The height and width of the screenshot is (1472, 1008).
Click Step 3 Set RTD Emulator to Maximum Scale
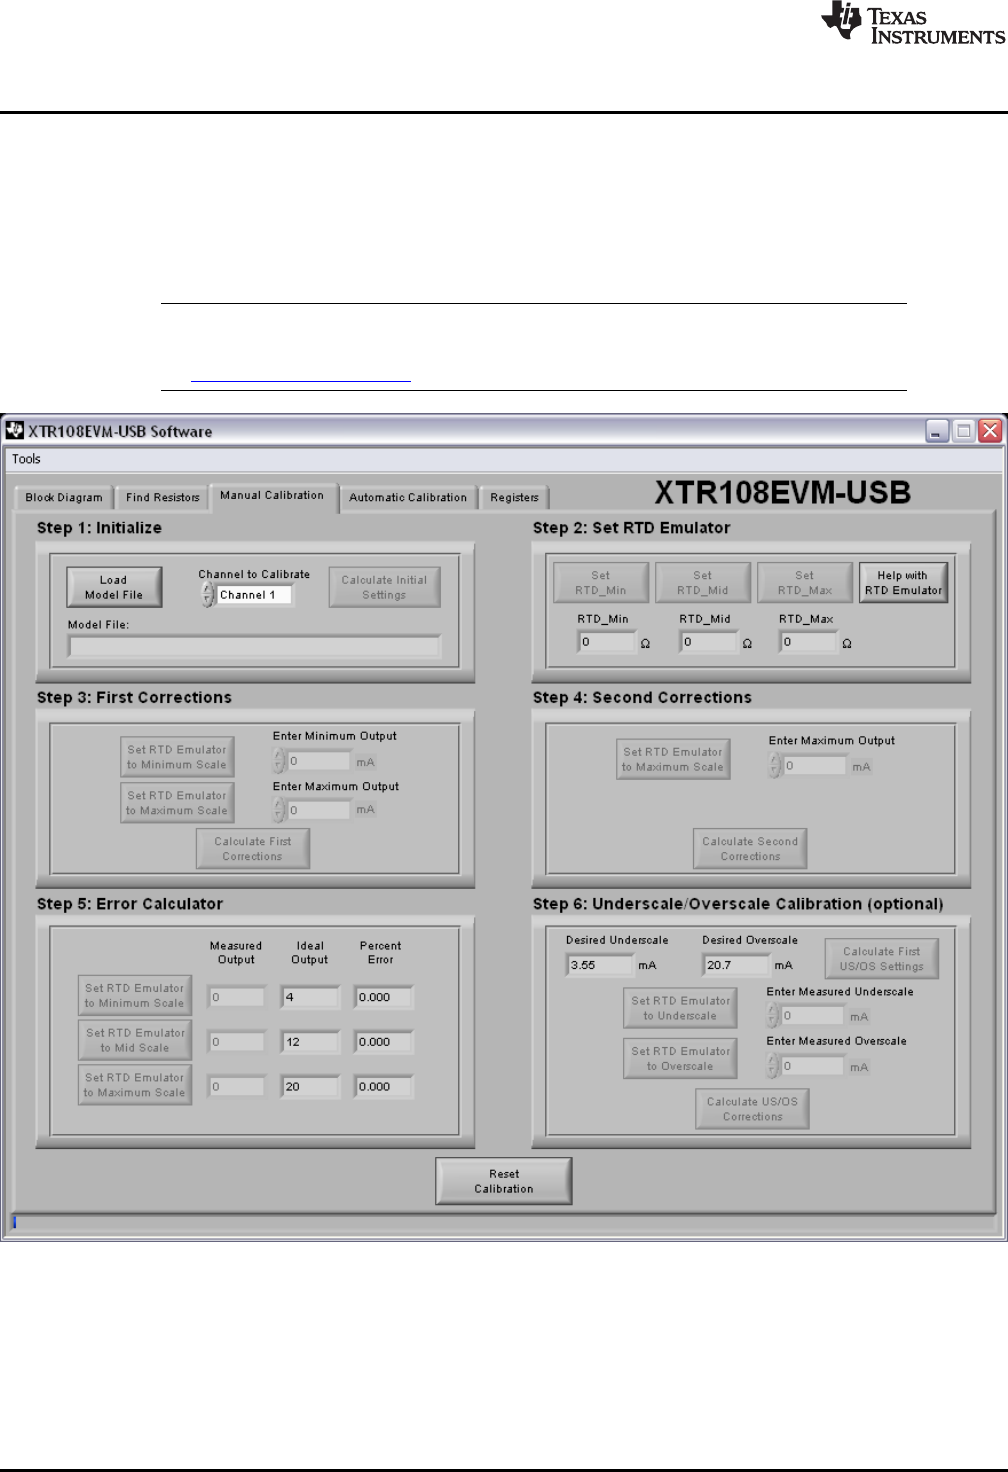point(176,803)
